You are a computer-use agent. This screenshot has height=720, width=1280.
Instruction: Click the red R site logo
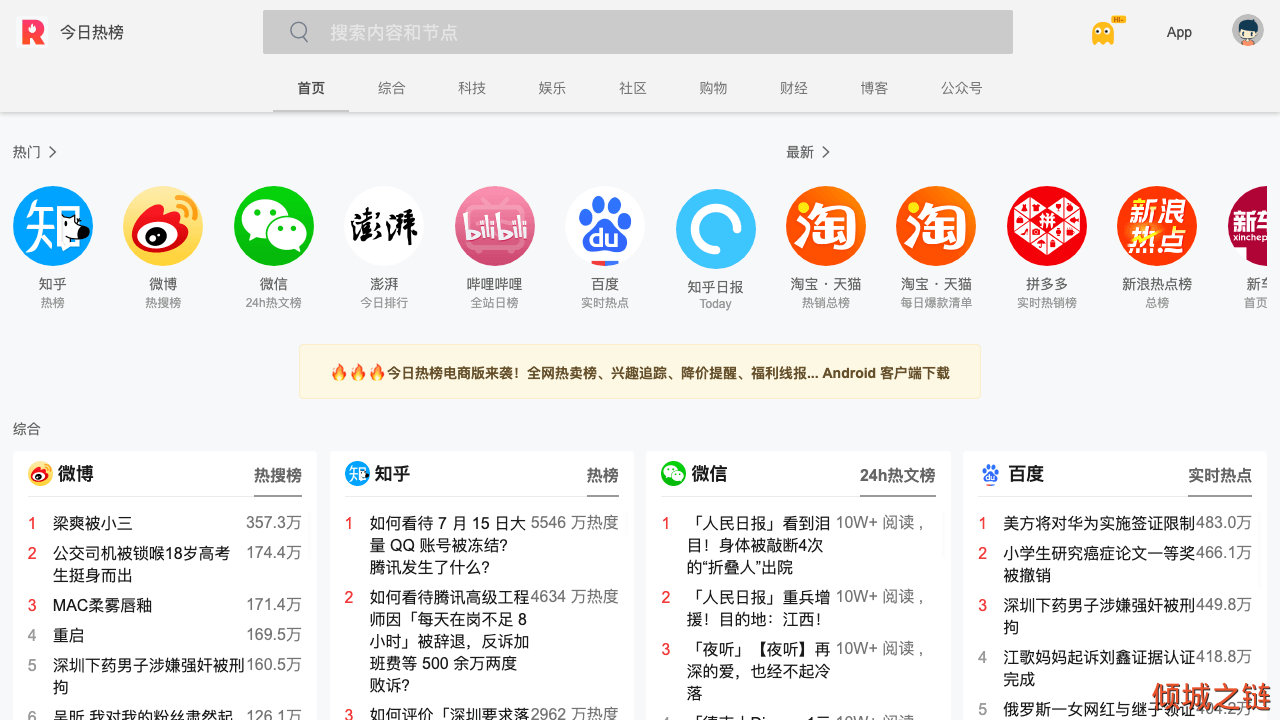click(x=33, y=32)
